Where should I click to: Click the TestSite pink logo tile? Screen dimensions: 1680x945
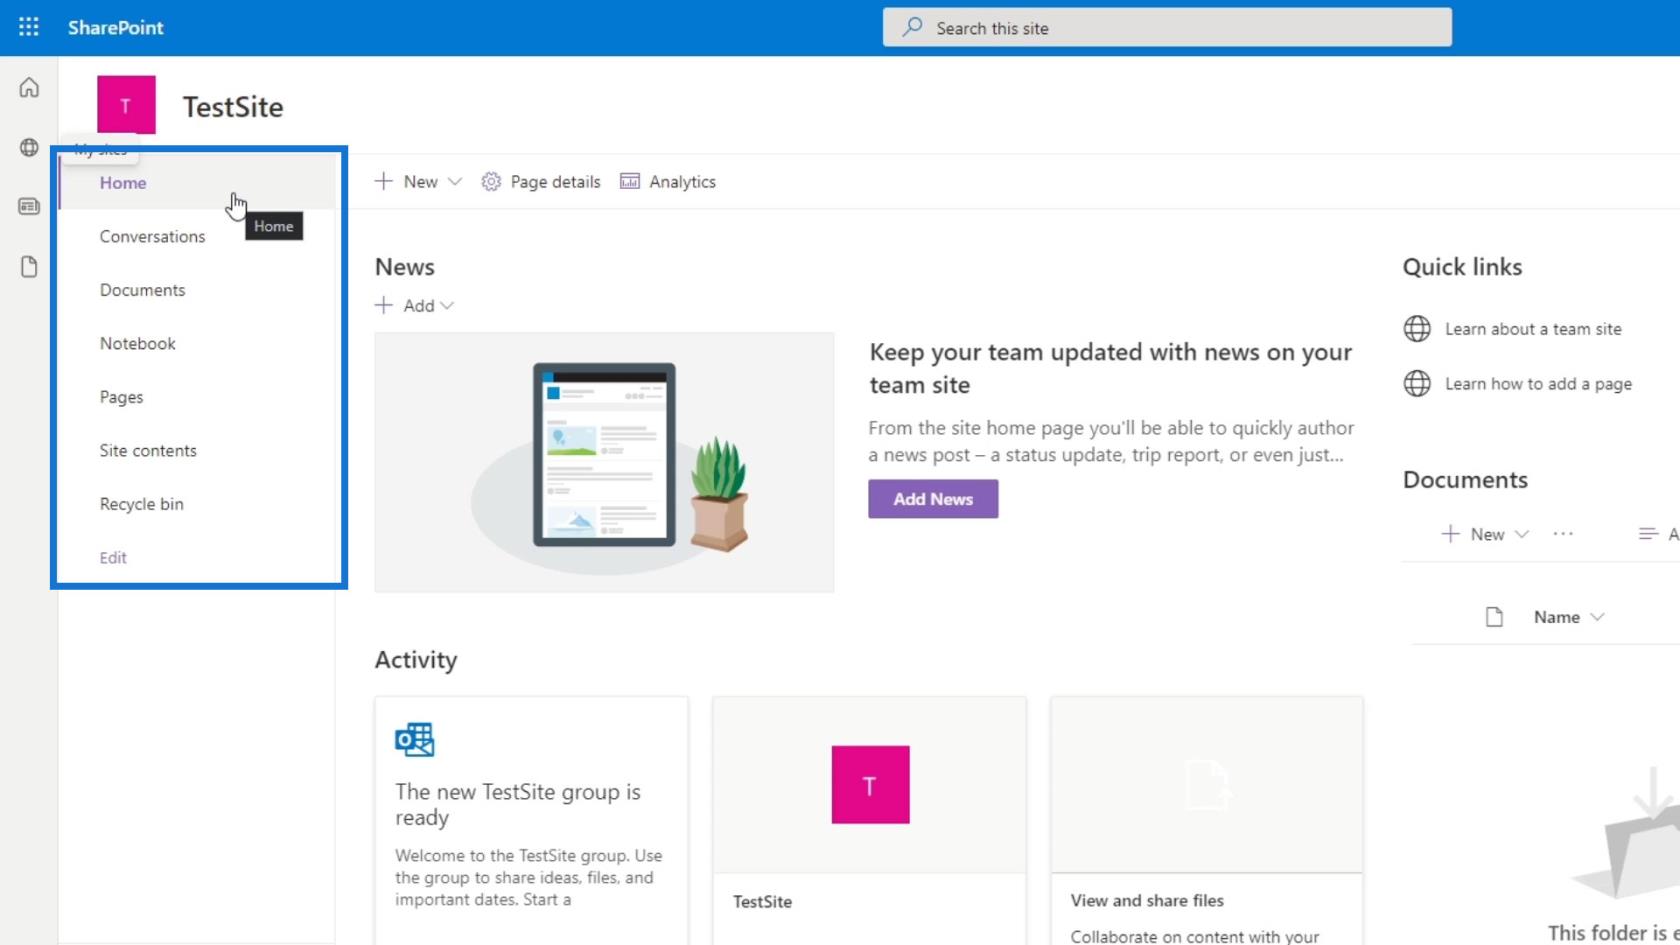[x=126, y=105]
